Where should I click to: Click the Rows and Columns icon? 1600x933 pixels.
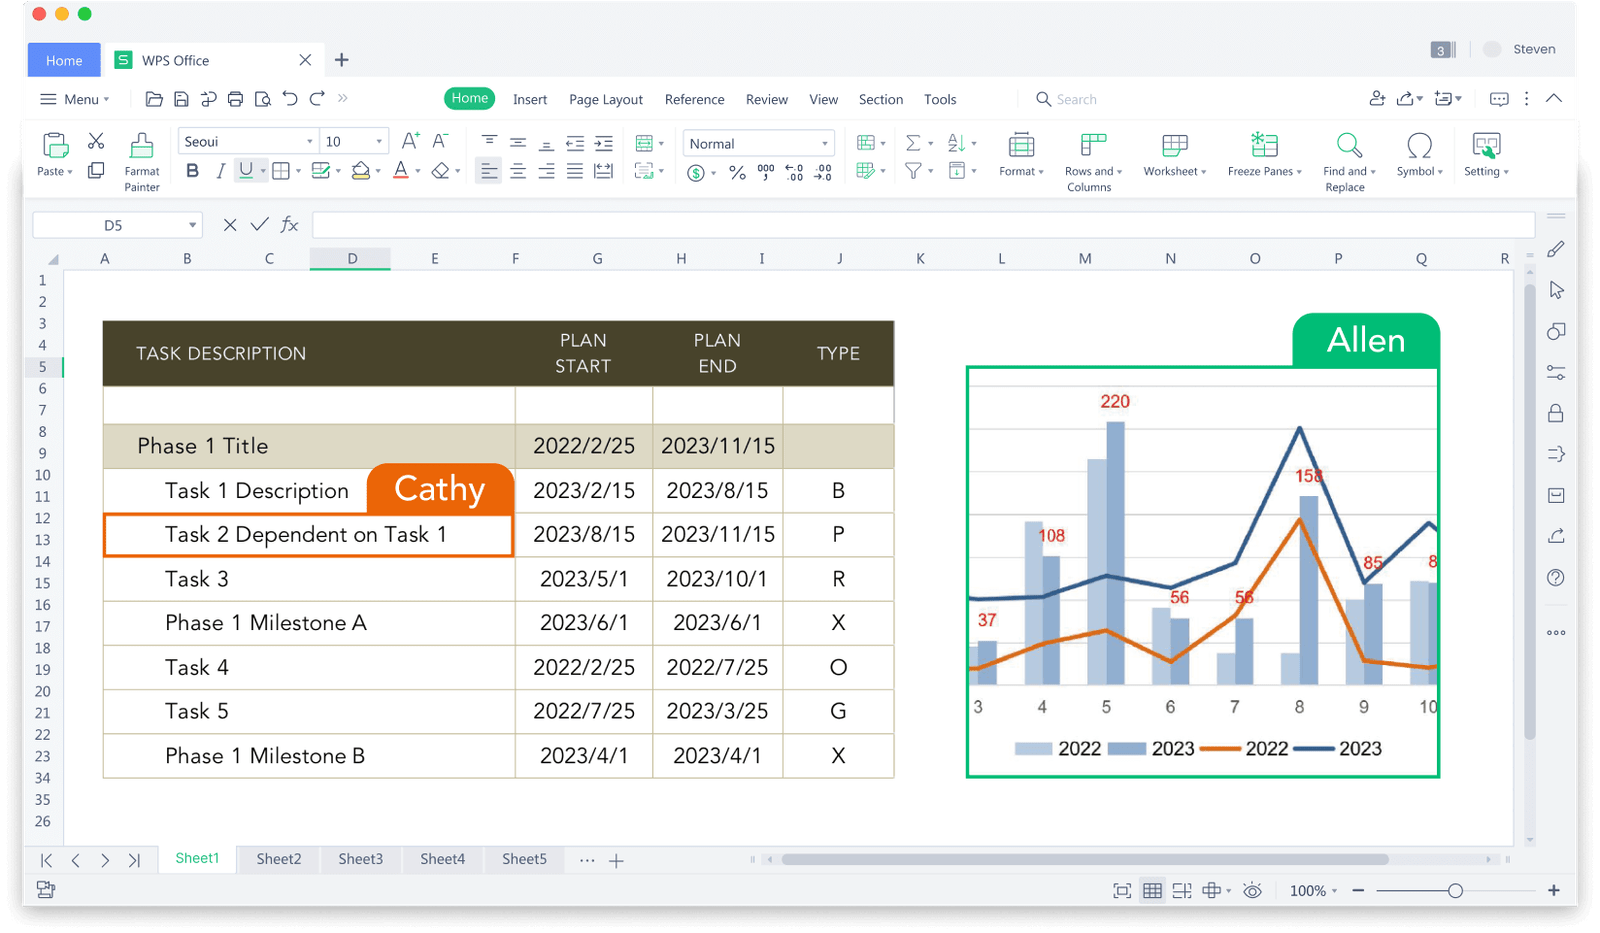(x=1093, y=146)
